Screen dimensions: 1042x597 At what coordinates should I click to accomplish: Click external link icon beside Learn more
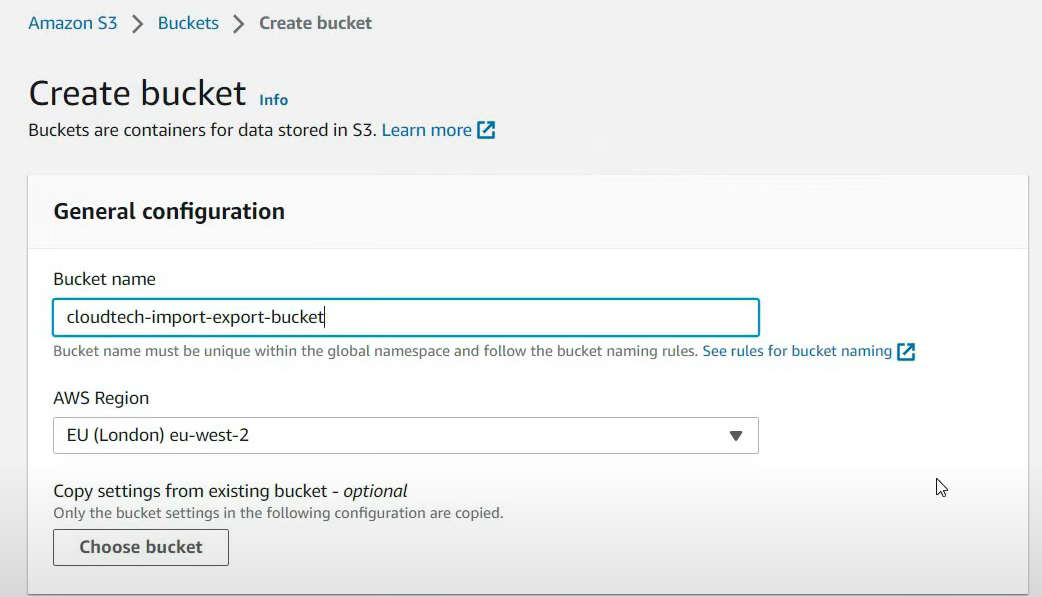(486, 130)
